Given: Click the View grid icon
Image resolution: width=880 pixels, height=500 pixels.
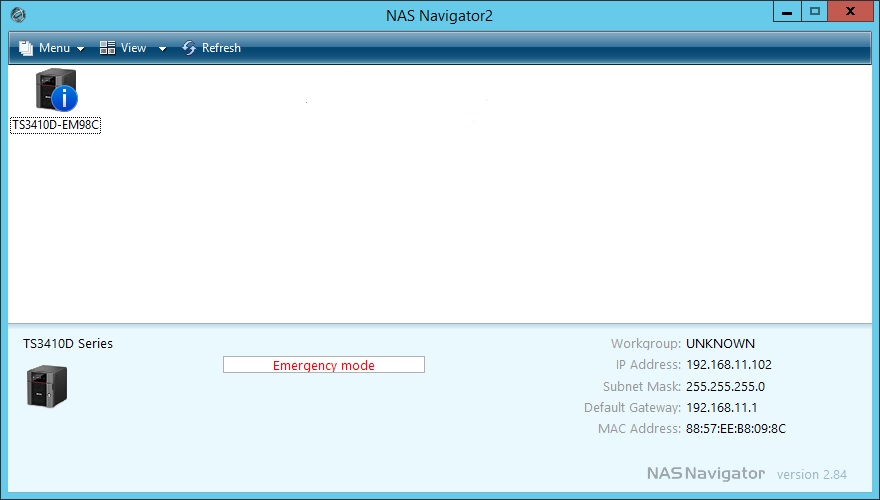Looking at the screenshot, I should coord(107,48).
